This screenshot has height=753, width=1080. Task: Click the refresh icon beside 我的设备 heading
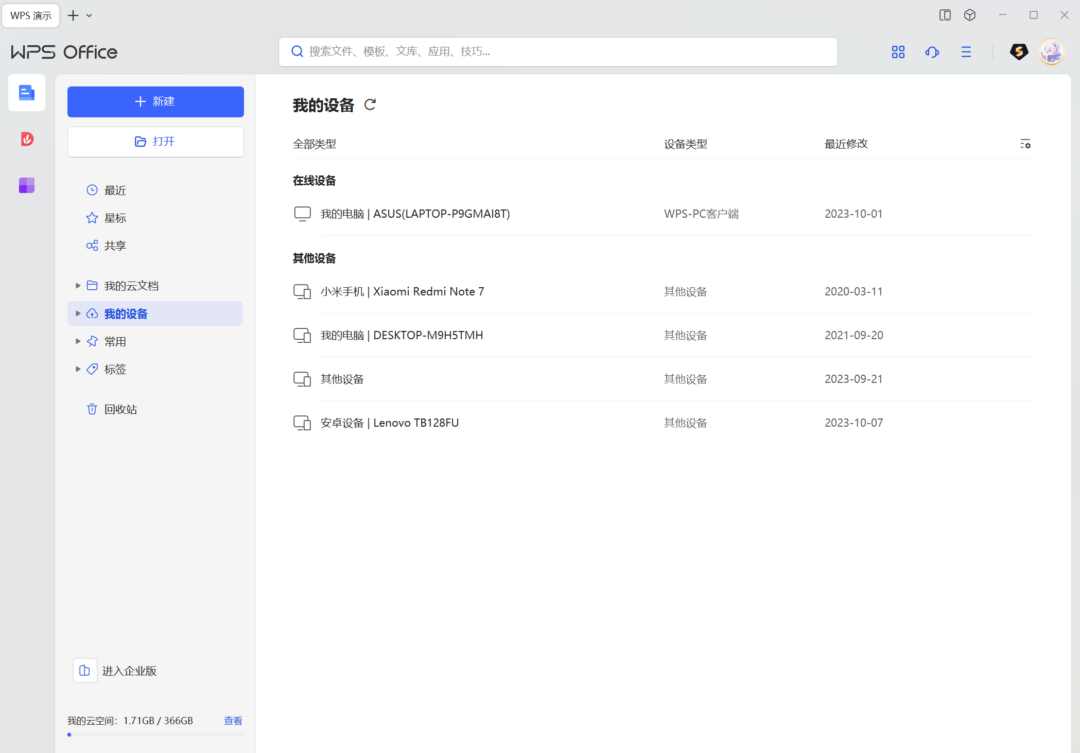(x=370, y=105)
